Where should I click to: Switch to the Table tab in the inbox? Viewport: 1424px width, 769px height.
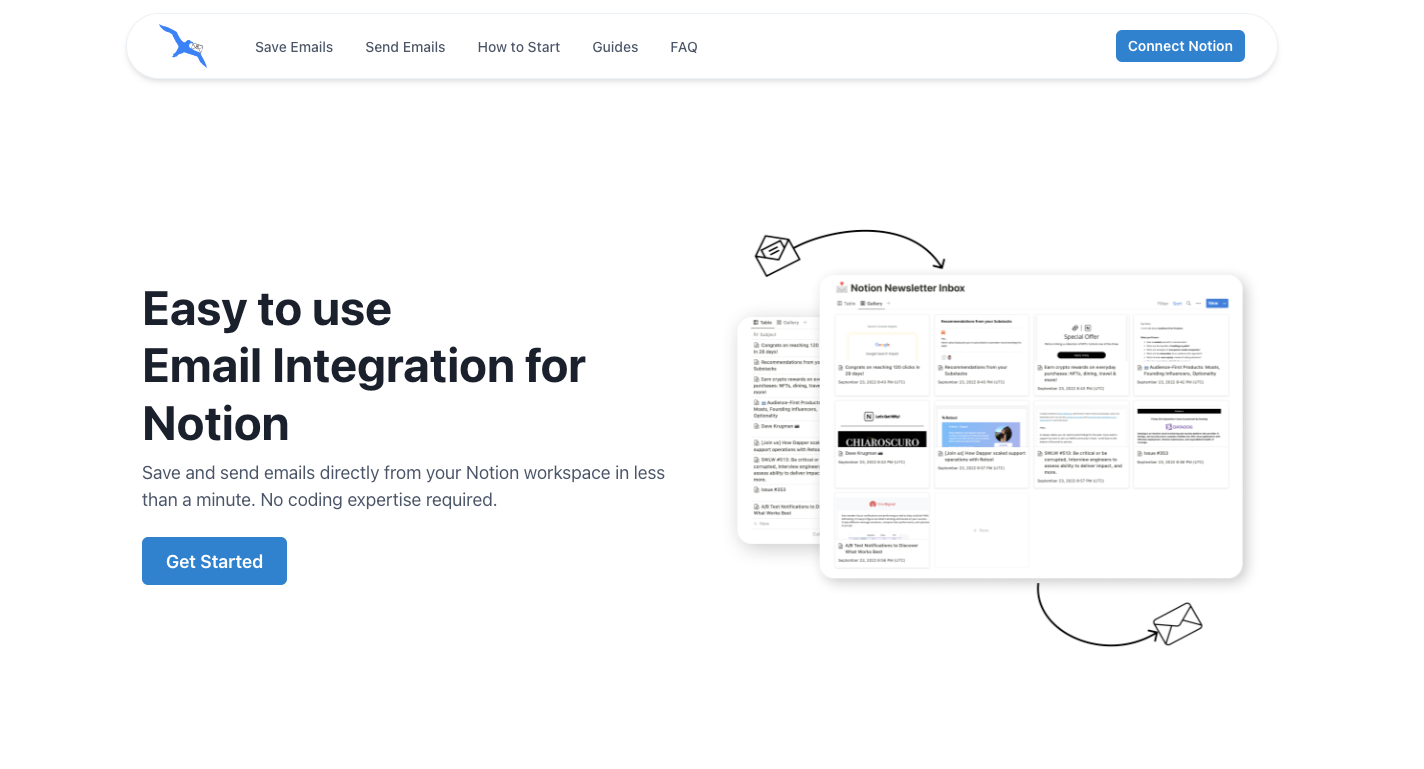click(847, 303)
